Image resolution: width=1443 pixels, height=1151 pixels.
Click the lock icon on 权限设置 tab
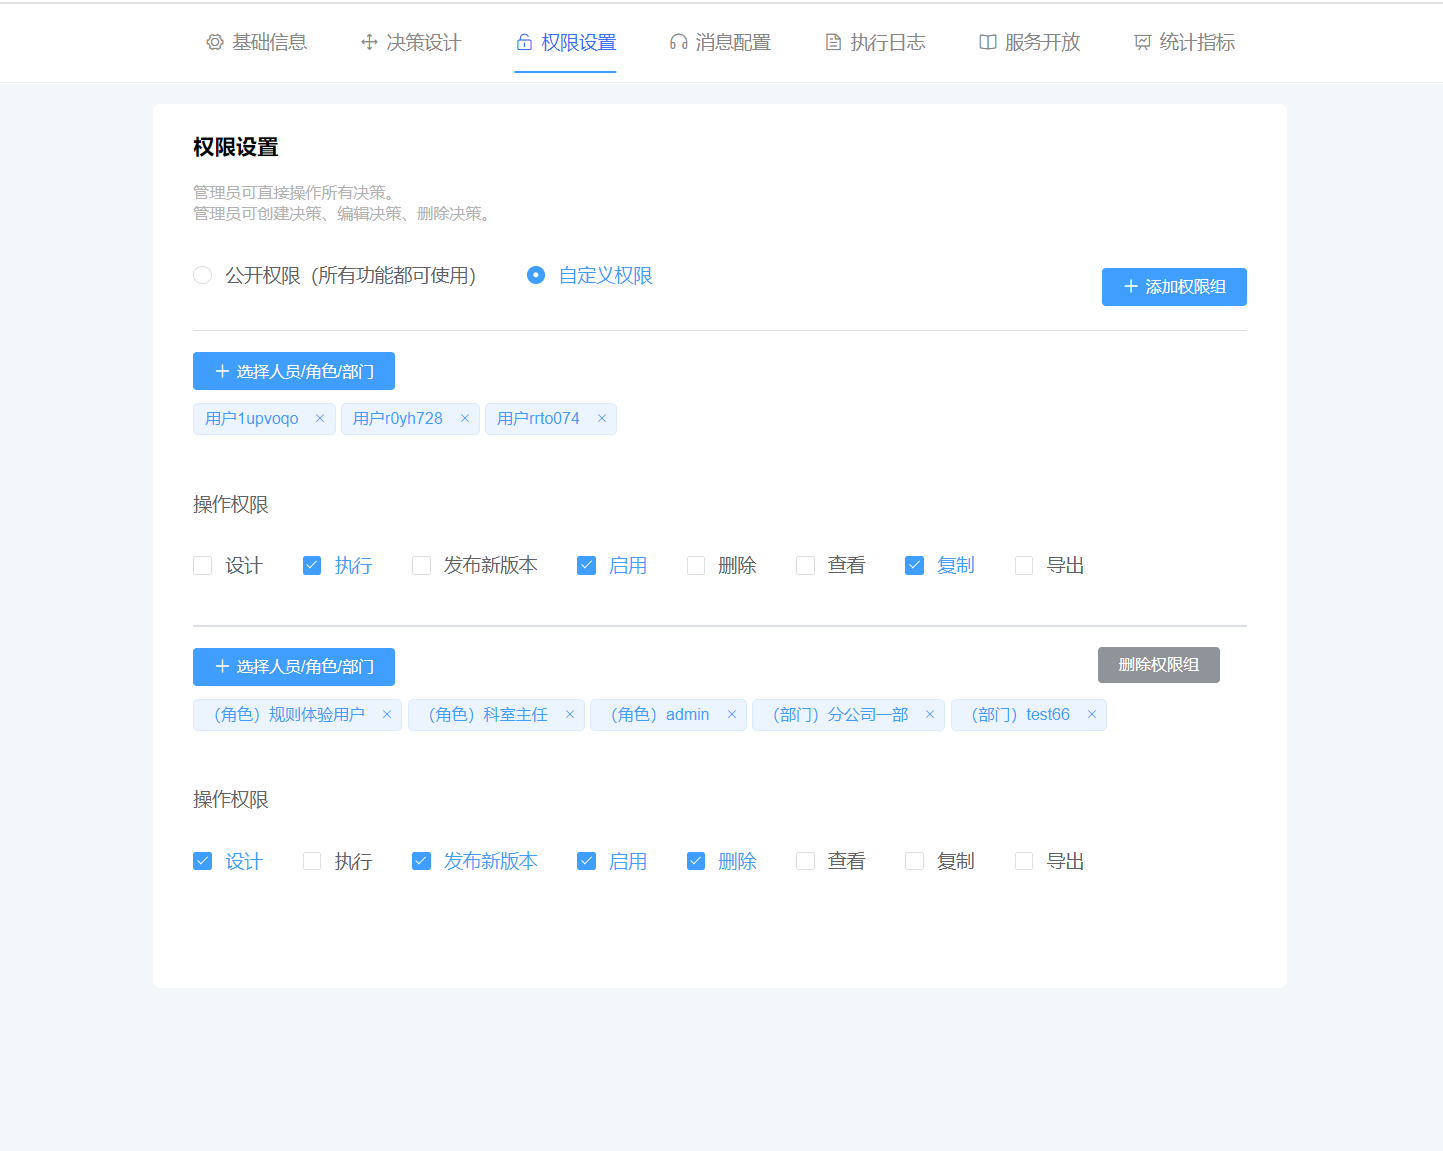524,41
